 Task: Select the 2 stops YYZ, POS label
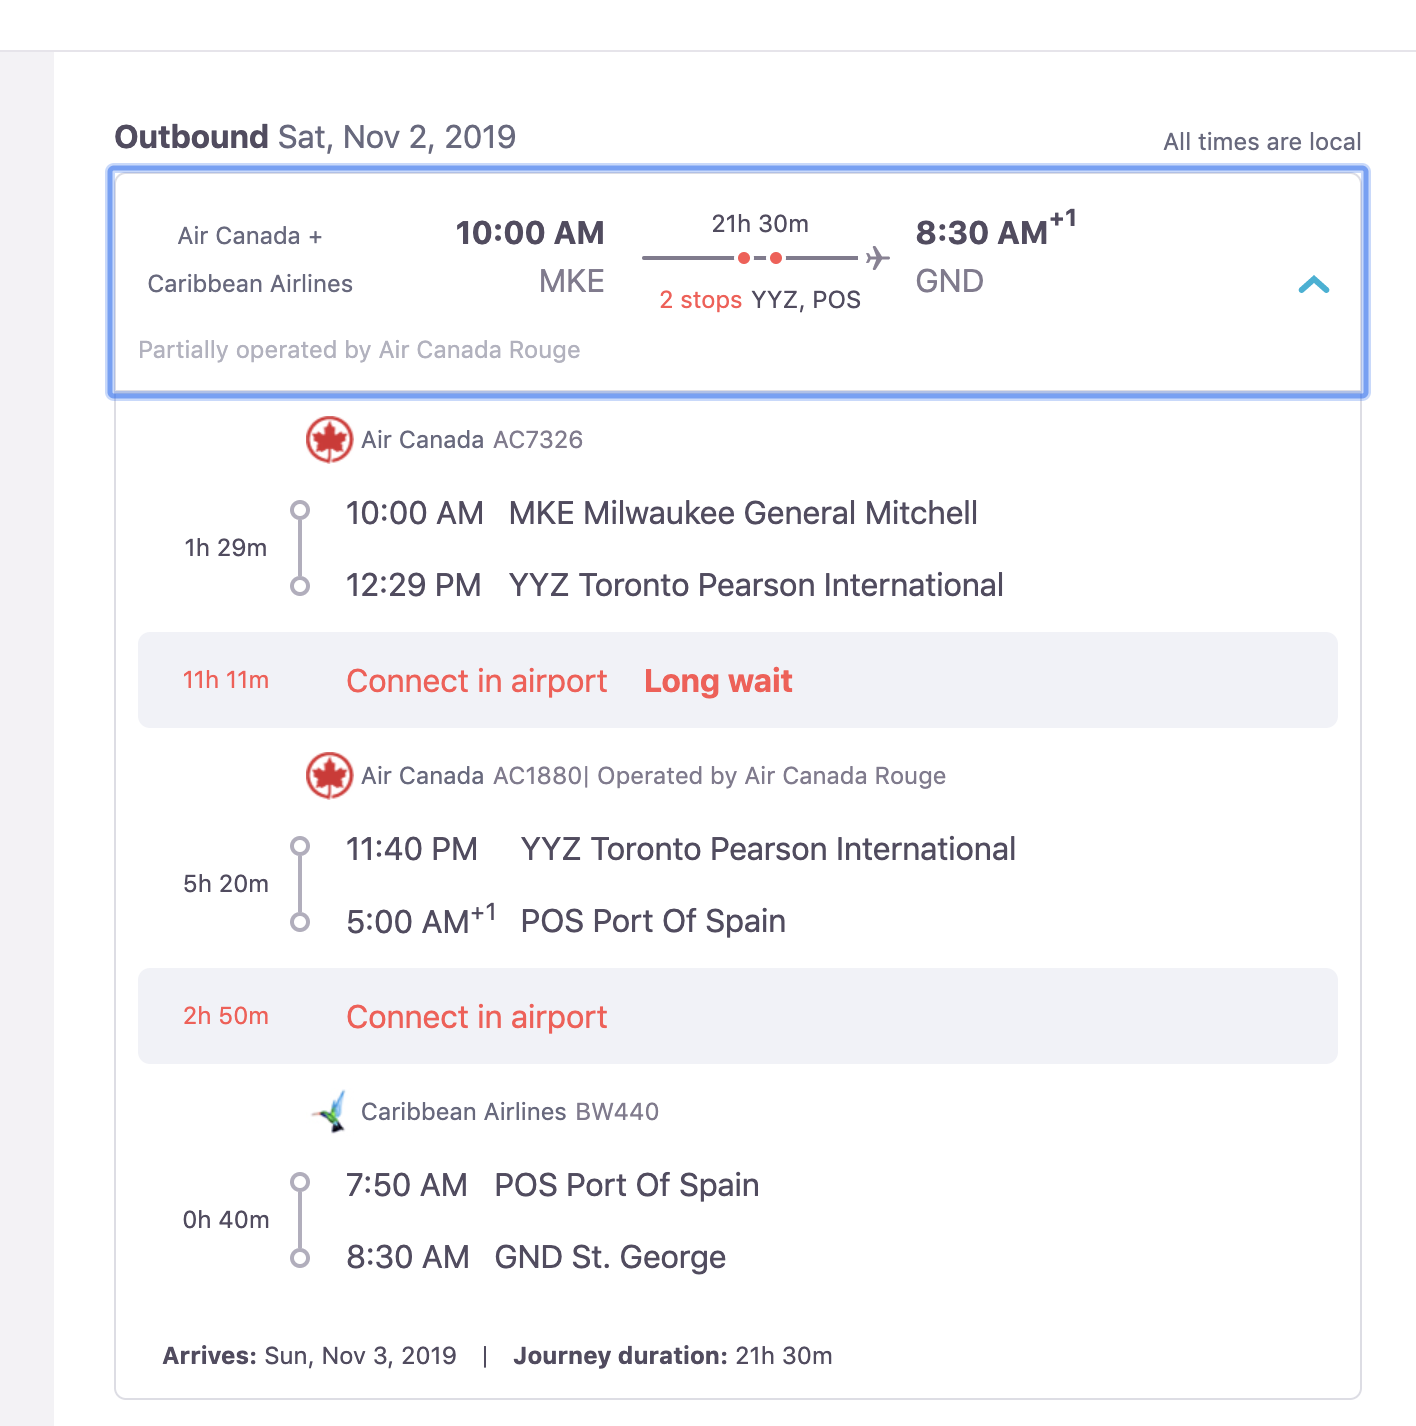point(760,299)
